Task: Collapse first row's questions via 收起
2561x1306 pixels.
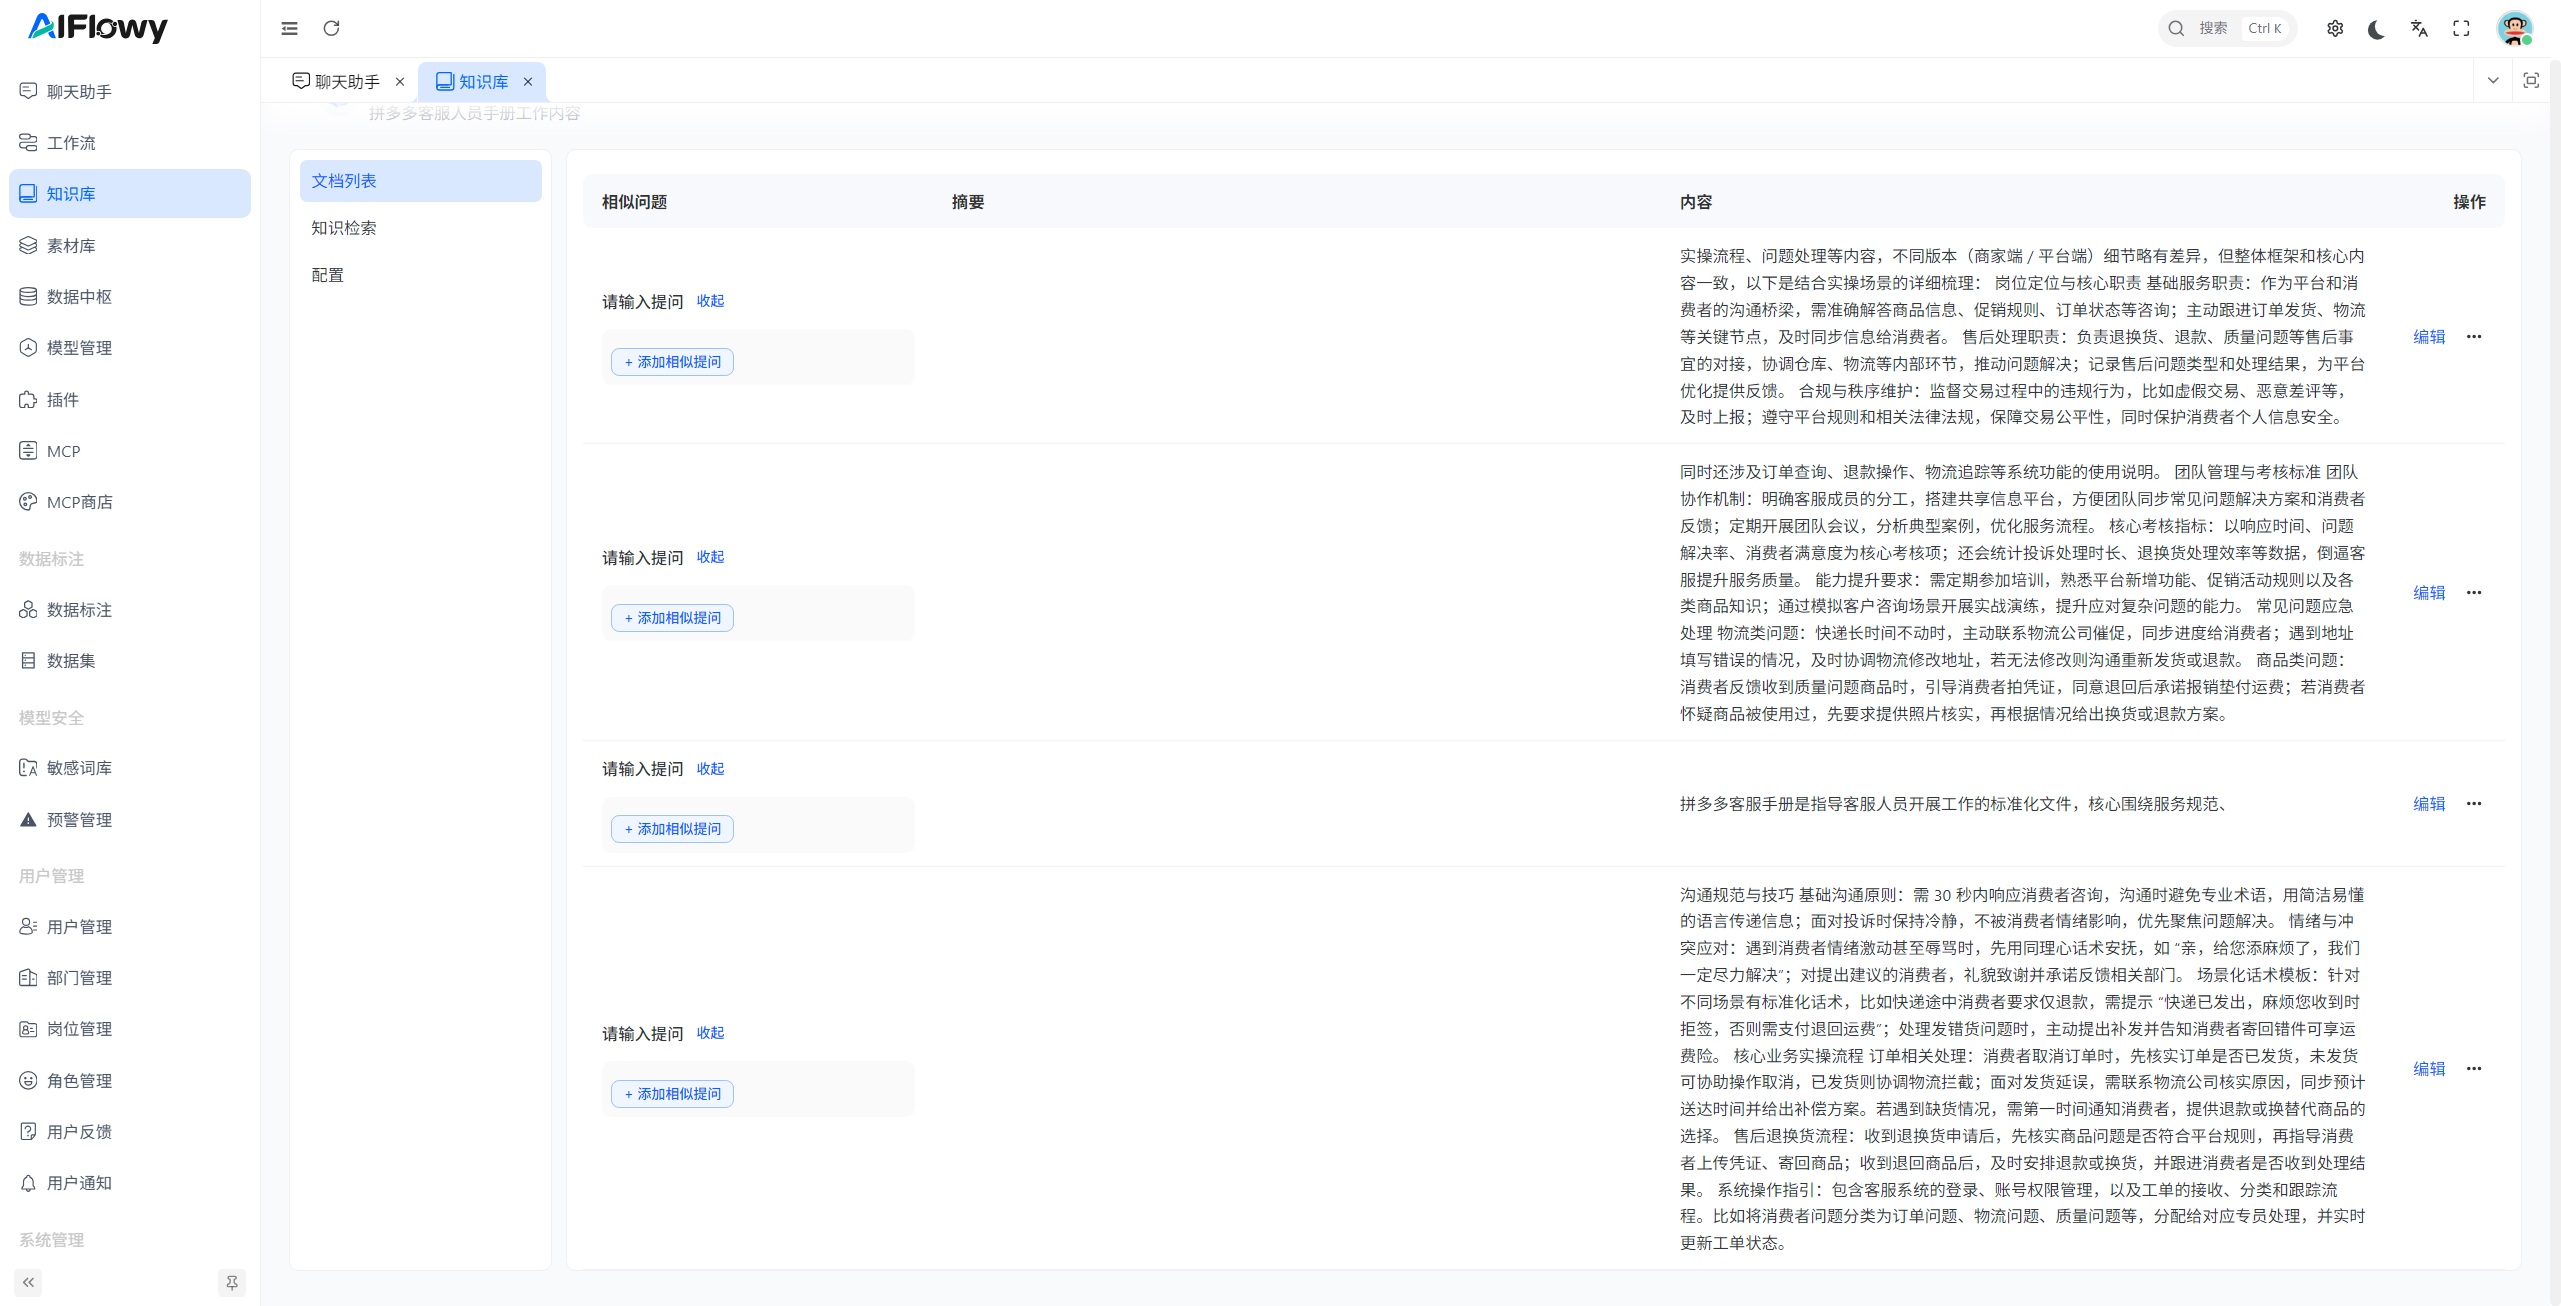Action: point(710,301)
